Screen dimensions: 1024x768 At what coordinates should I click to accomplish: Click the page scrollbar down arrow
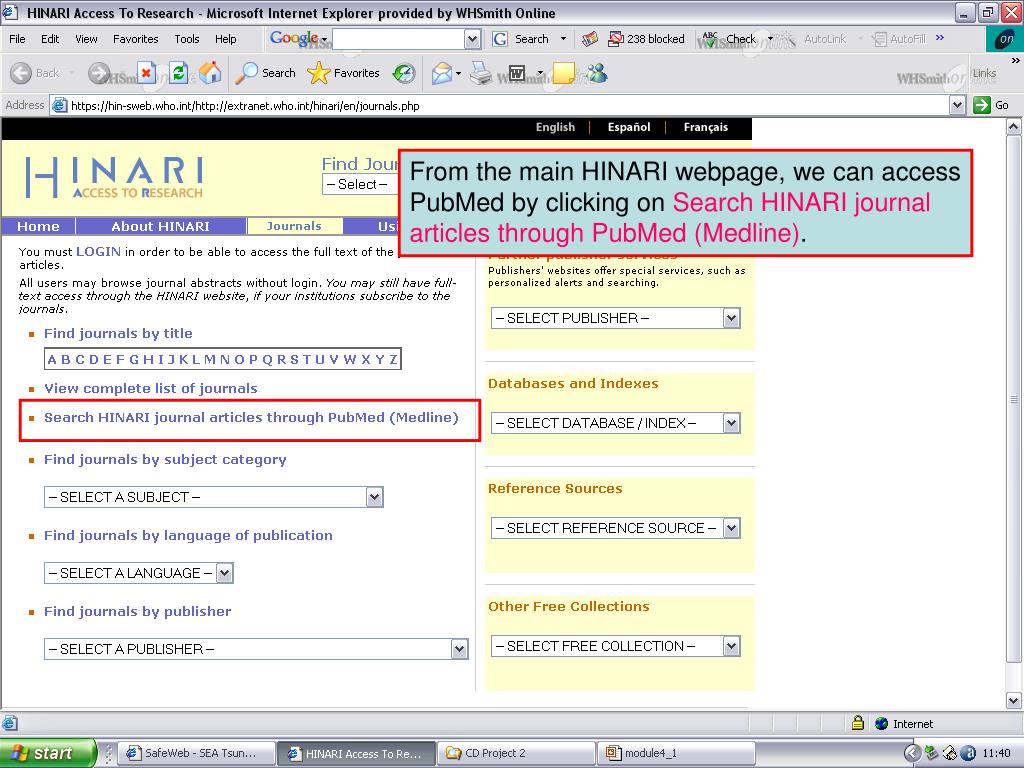coord(1014,701)
